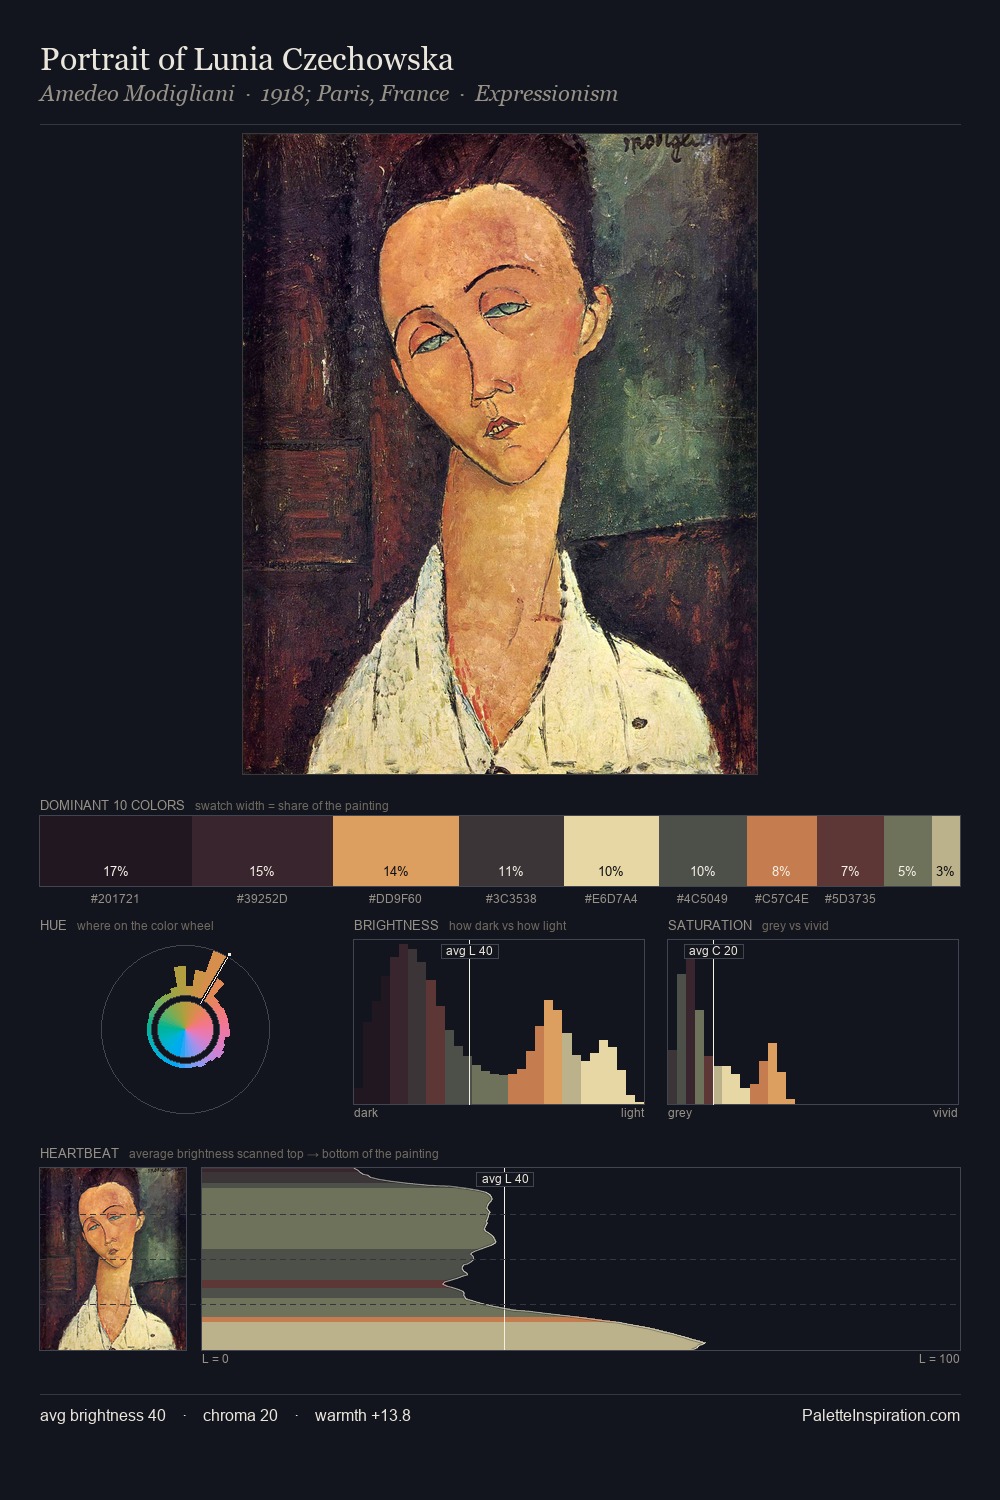The height and width of the screenshot is (1500, 1000).
Task: Click the 'SATURATION' section heading
Action: tap(710, 925)
